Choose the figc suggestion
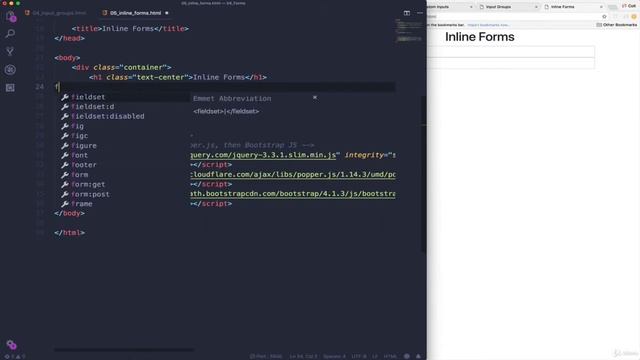640x360 pixels. (x=124, y=136)
